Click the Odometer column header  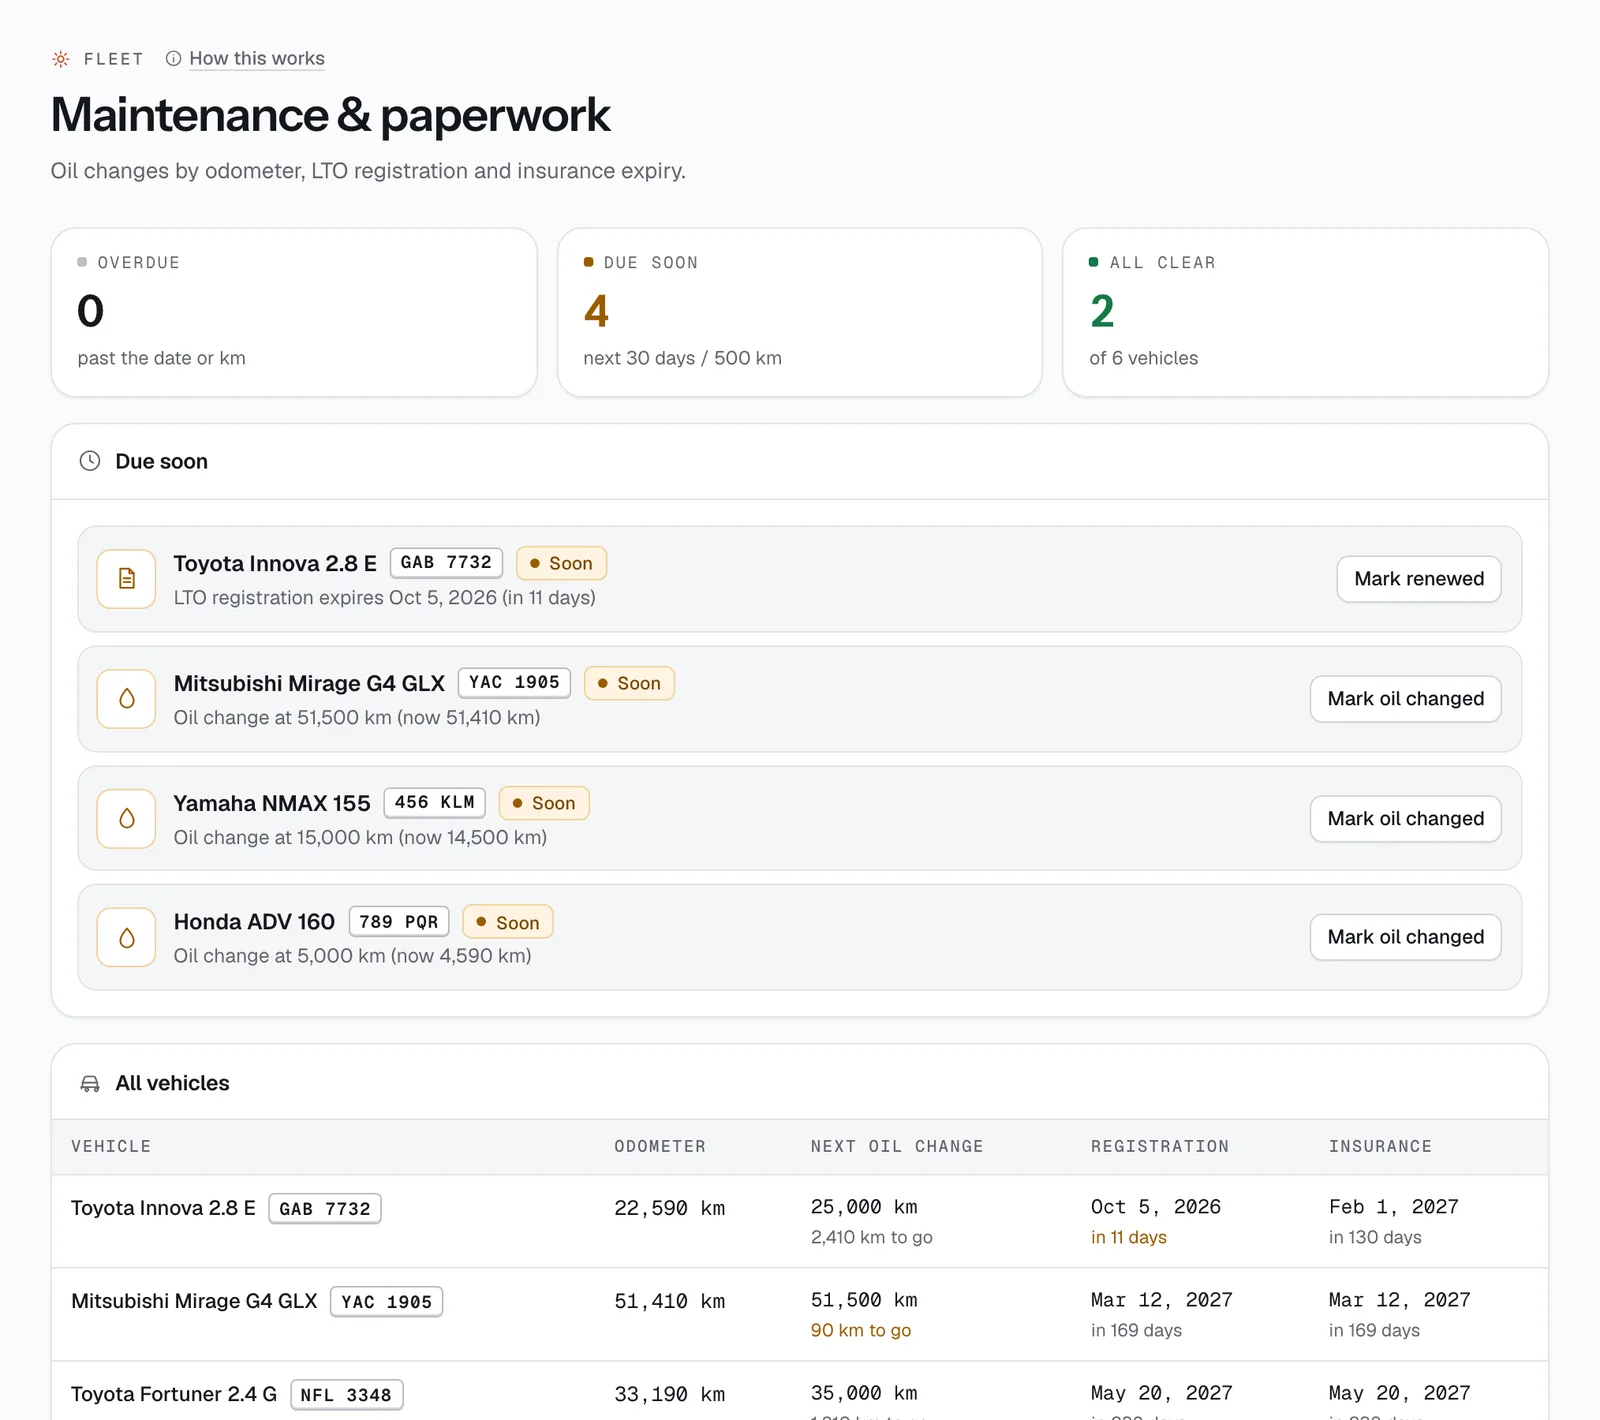click(x=660, y=1146)
